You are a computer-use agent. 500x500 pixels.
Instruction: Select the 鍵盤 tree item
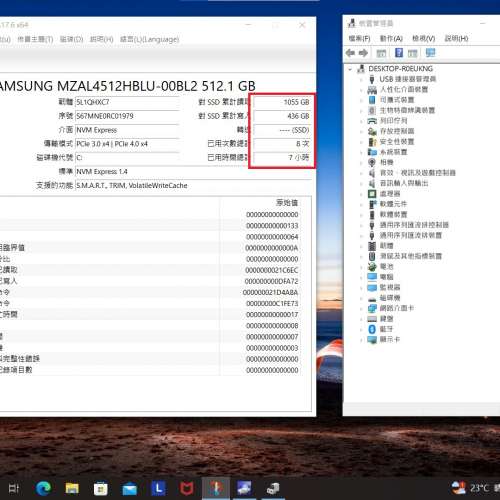click(387, 318)
